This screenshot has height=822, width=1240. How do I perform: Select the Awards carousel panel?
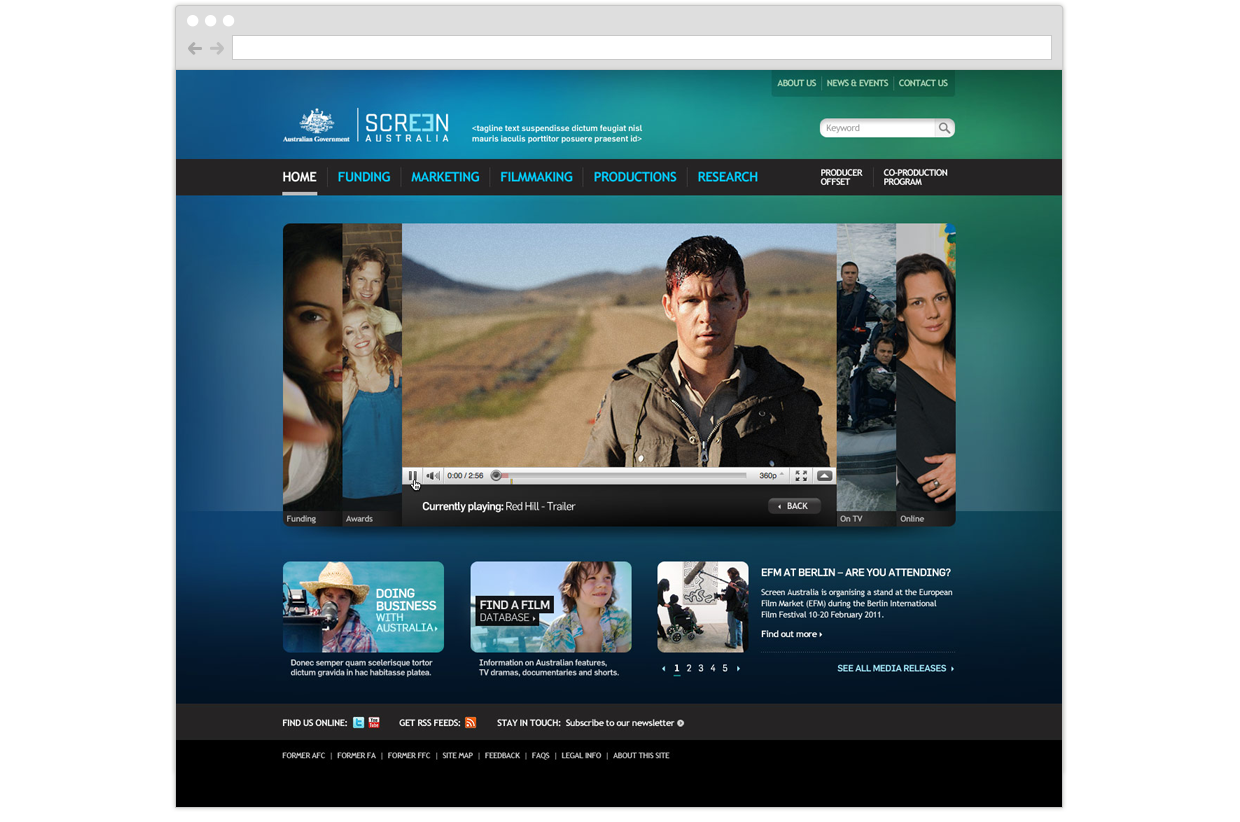[x=372, y=374]
